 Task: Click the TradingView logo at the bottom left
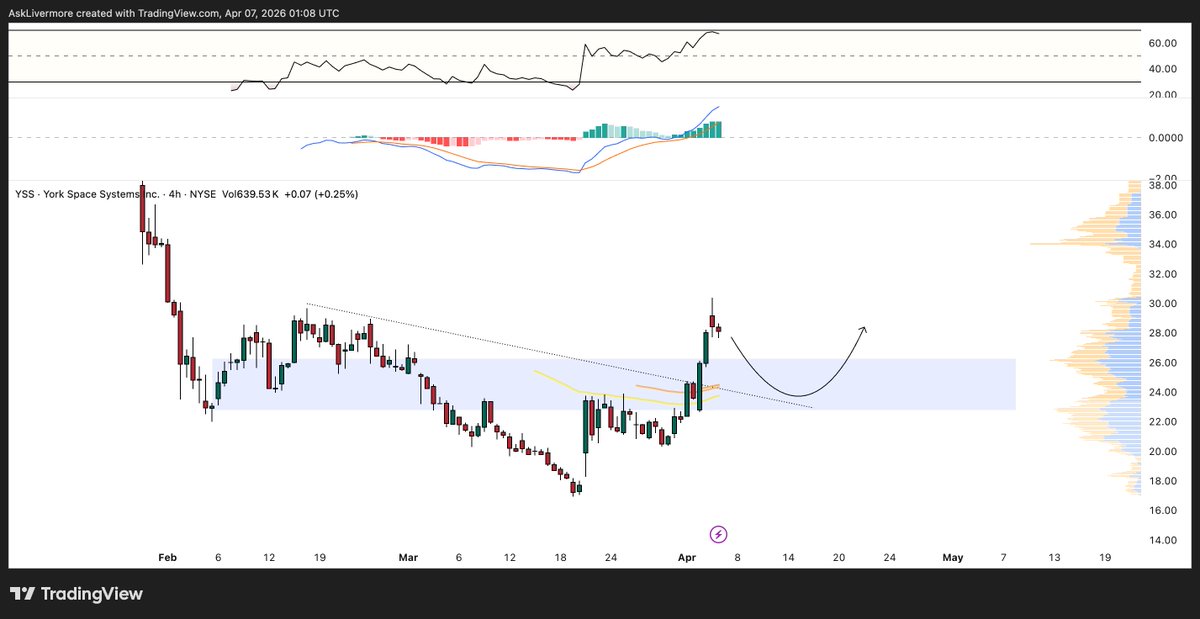click(76, 594)
